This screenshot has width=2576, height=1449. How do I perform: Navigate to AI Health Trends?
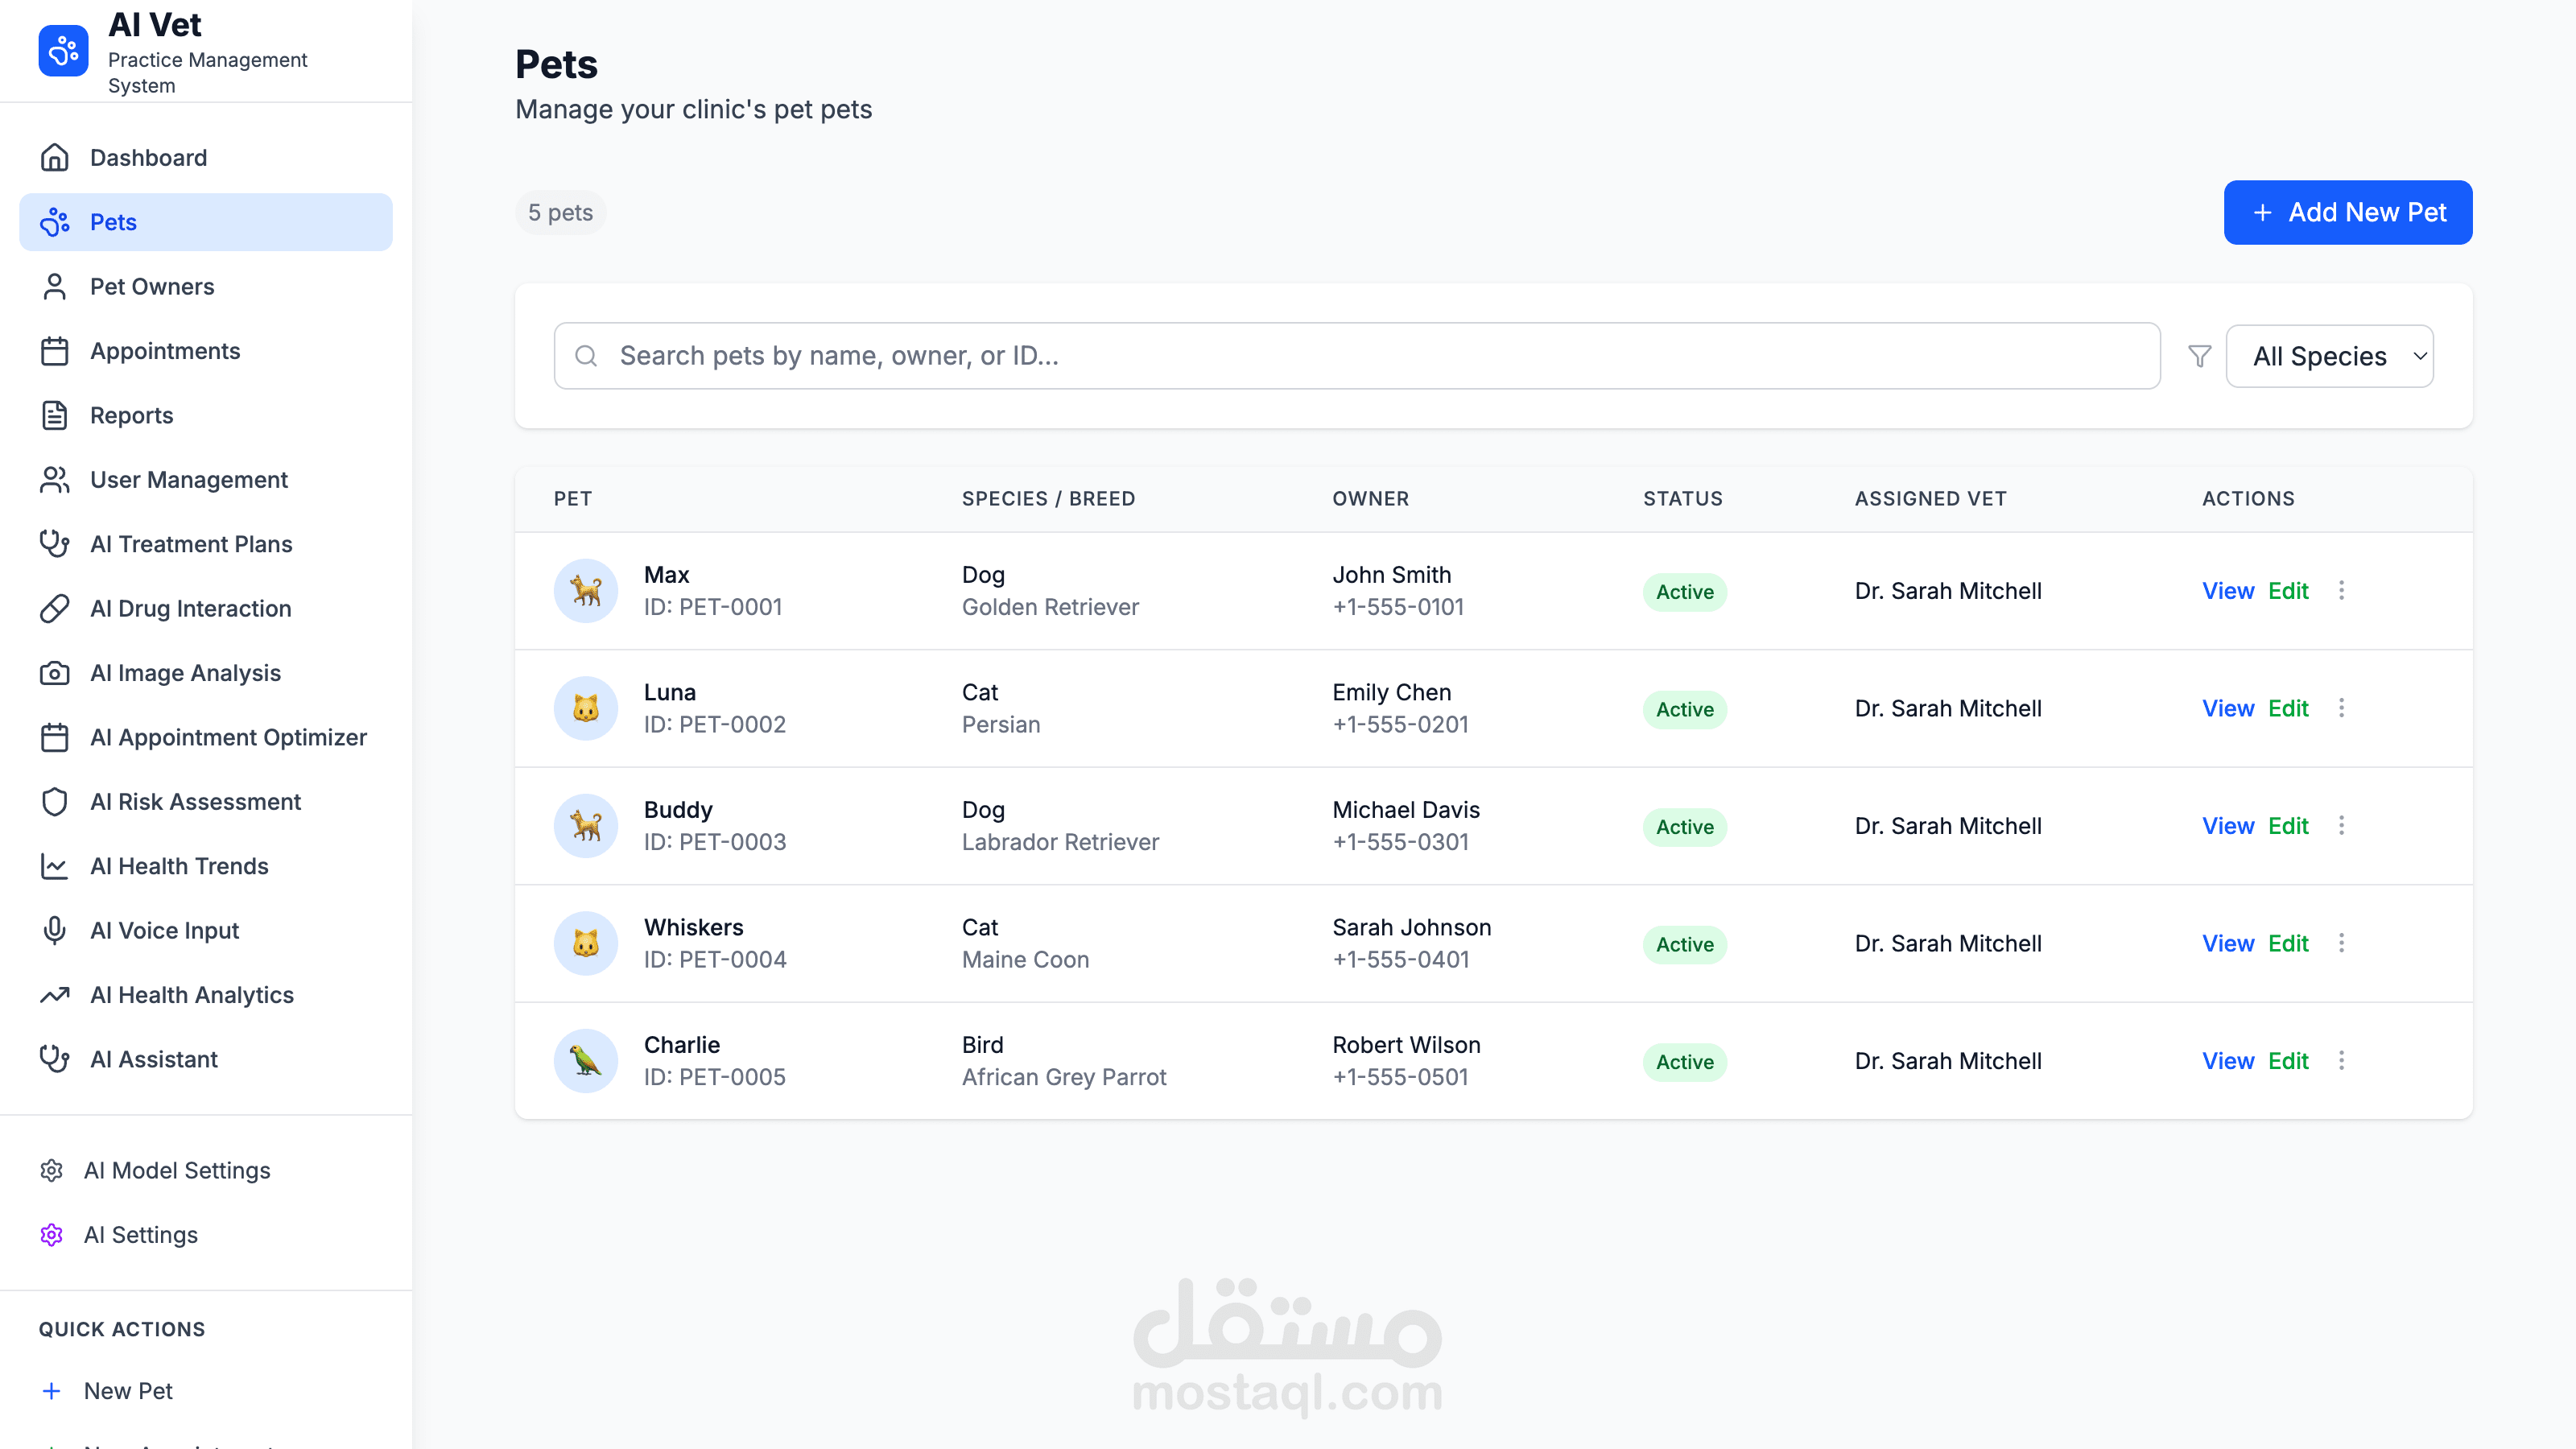179,866
